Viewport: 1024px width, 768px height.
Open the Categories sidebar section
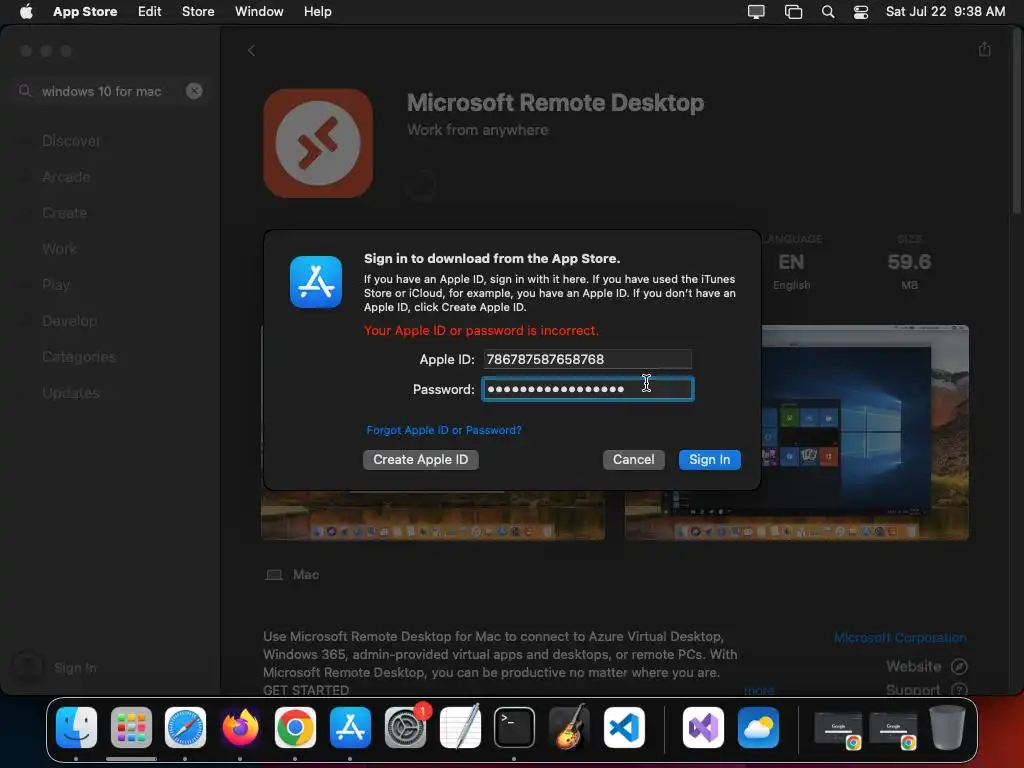click(x=78, y=357)
